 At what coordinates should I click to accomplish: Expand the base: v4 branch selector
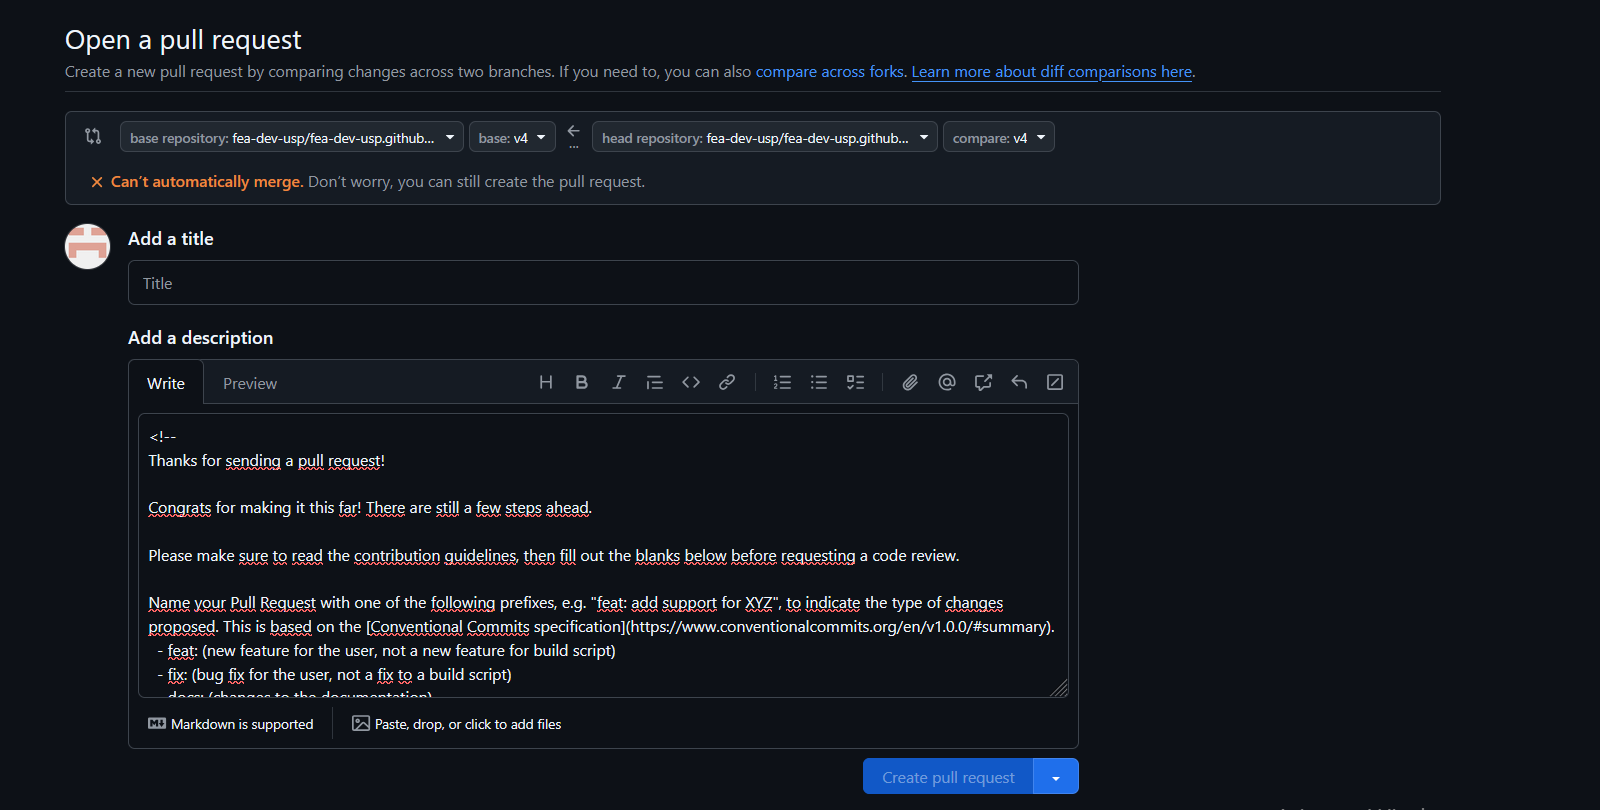click(x=512, y=137)
